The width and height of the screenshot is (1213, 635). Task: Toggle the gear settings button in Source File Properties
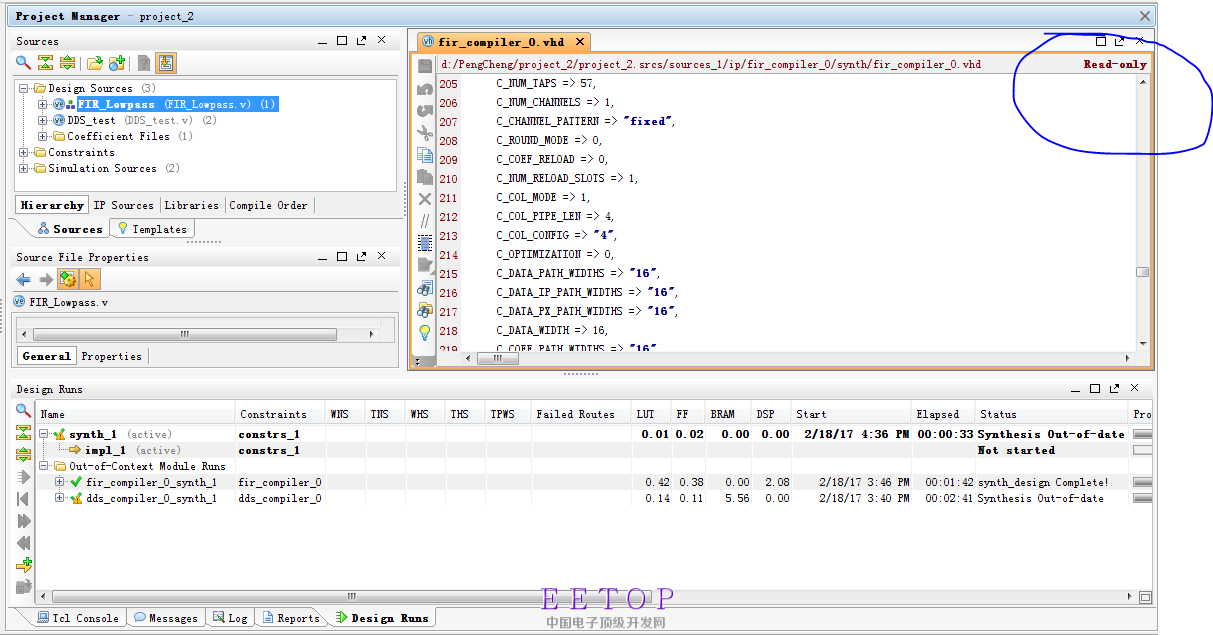click(x=68, y=280)
